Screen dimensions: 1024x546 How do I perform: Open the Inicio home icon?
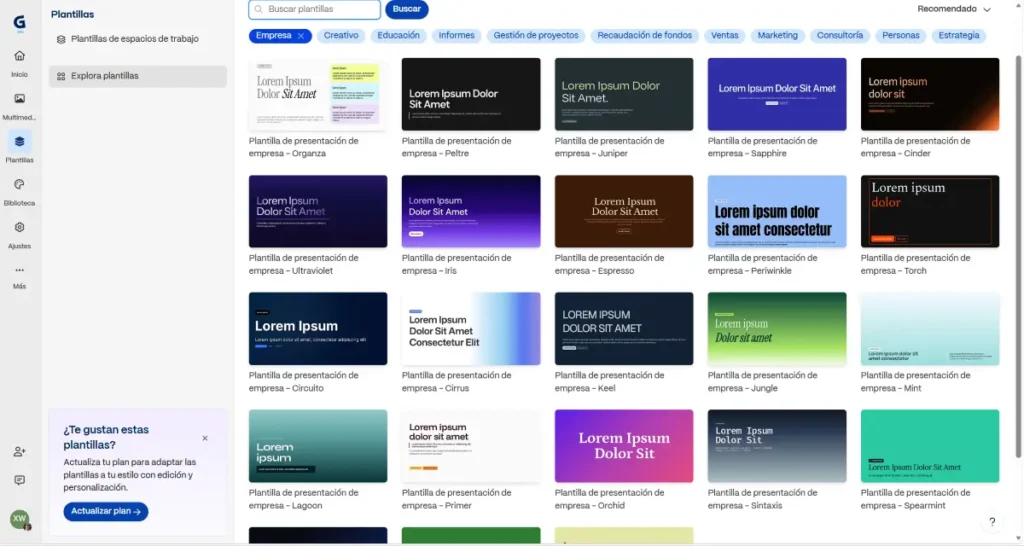pos(20,56)
